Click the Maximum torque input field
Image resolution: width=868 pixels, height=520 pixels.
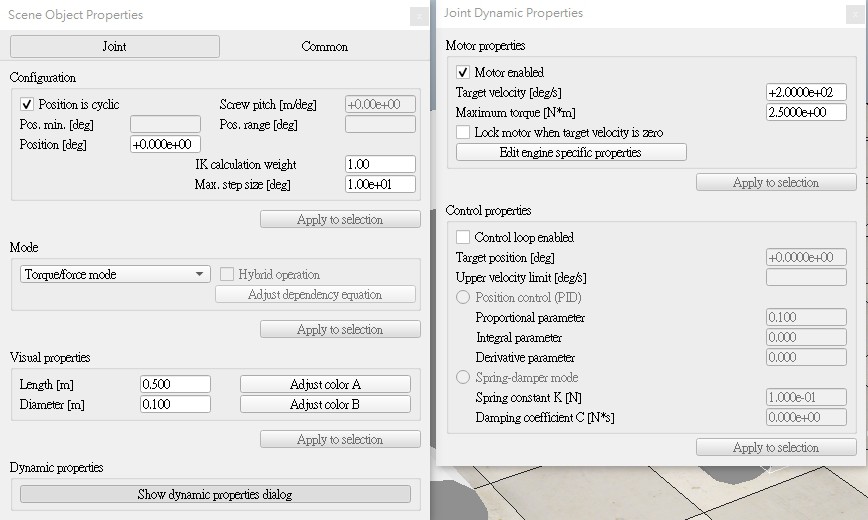click(806, 112)
